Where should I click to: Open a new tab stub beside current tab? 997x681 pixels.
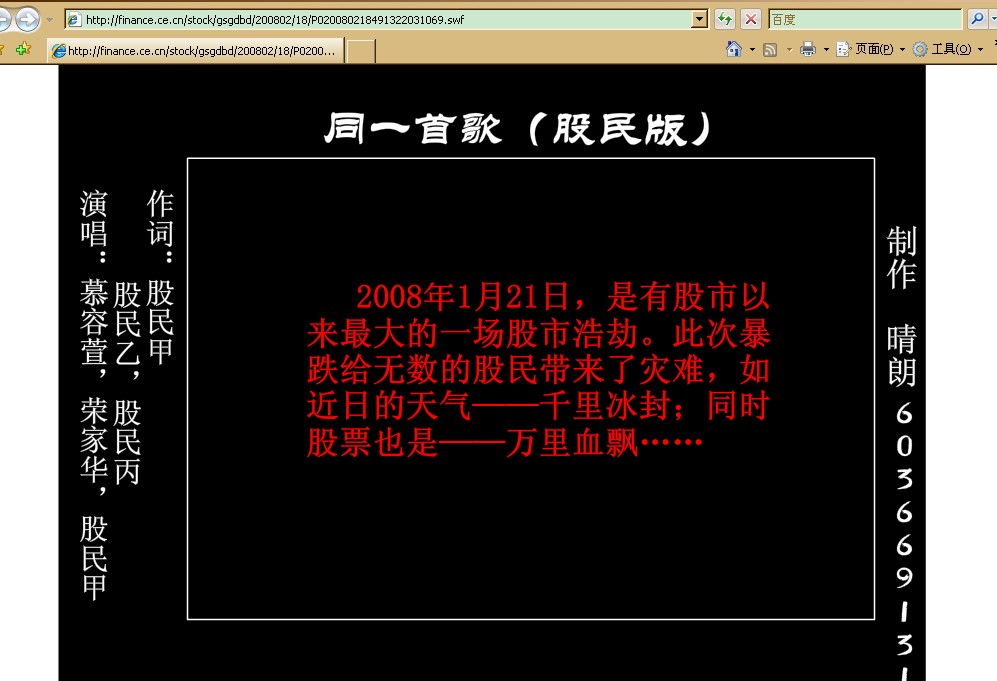point(362,49)
